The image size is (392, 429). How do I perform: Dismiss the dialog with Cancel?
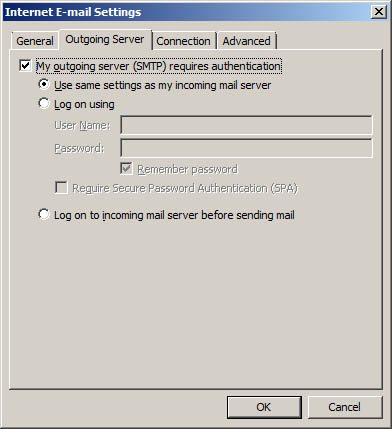tap(344, 407)
